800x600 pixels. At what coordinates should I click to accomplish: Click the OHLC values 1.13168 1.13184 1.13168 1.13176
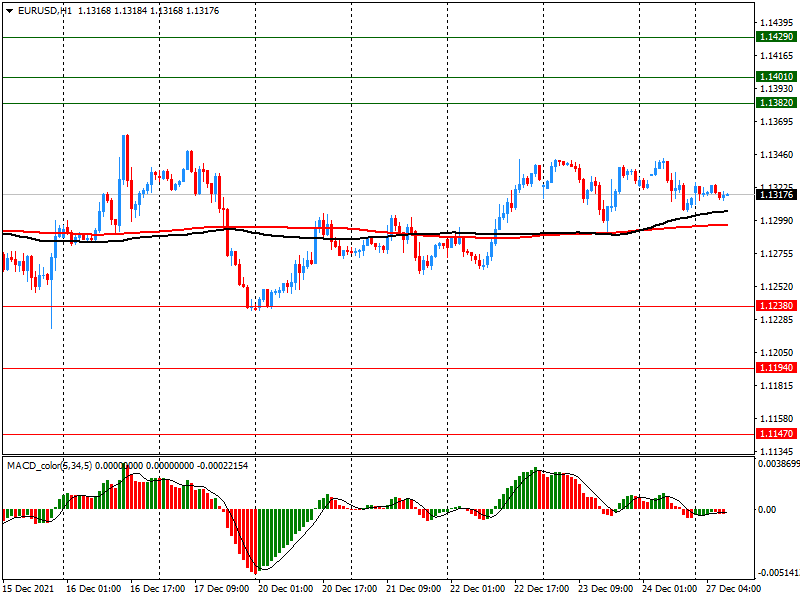[148, 11]
